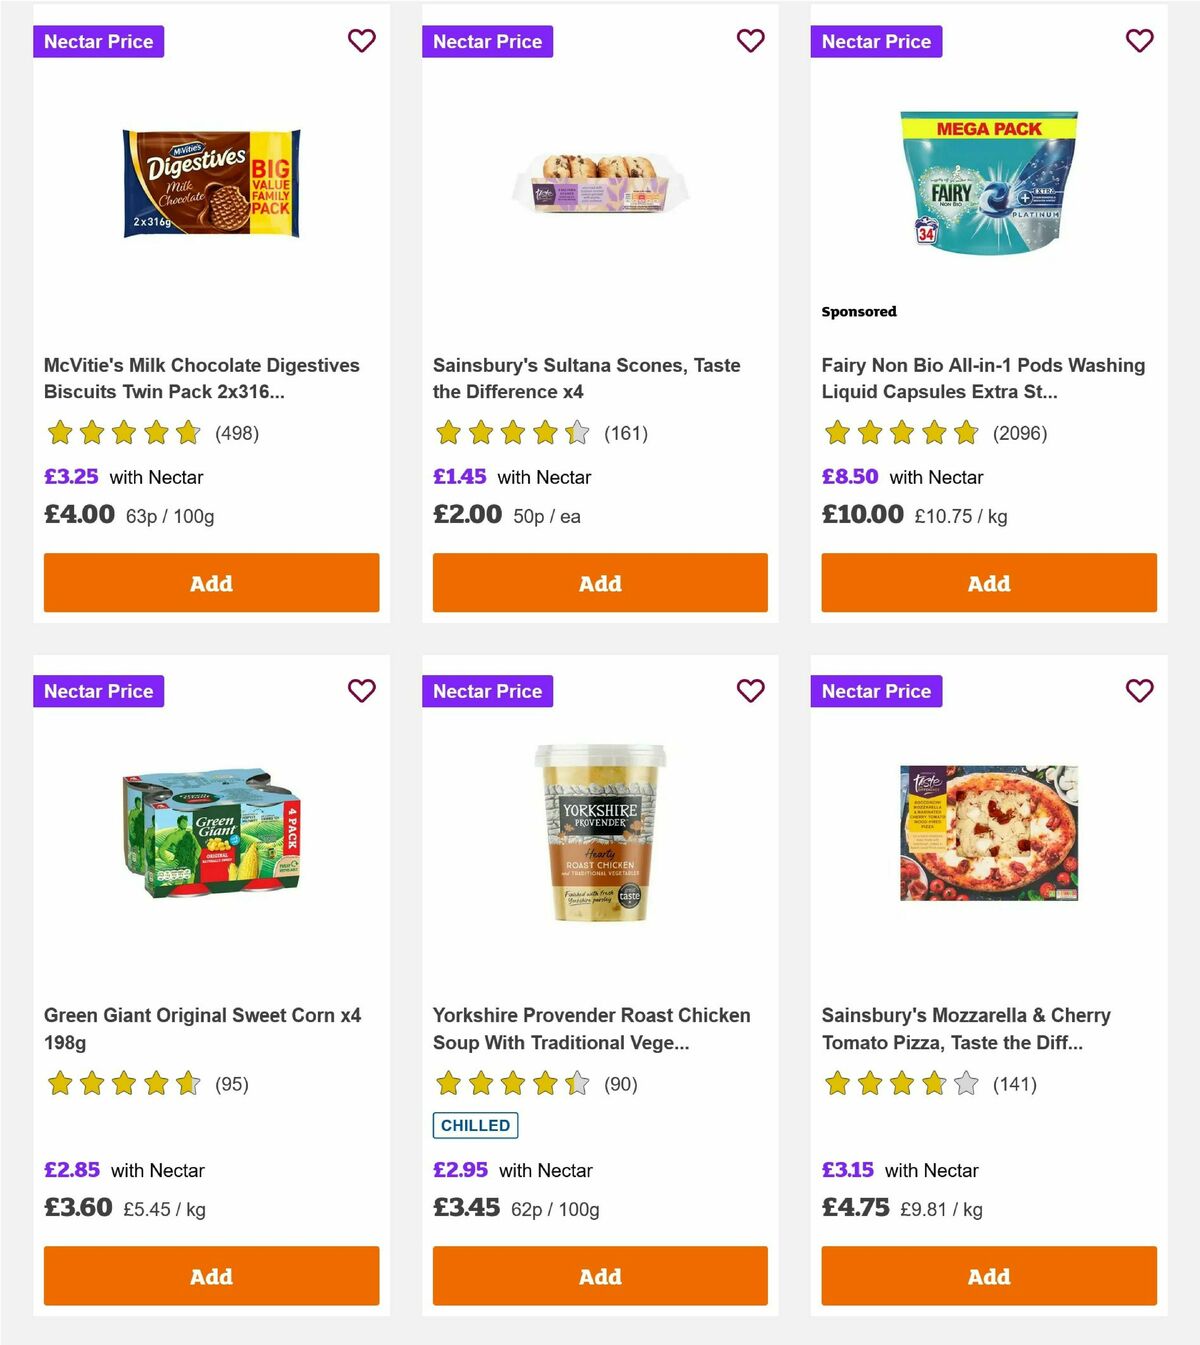
Task: Click the Nectar Price badge on the Fairy Pods
Action: click(x=876, y=41)
